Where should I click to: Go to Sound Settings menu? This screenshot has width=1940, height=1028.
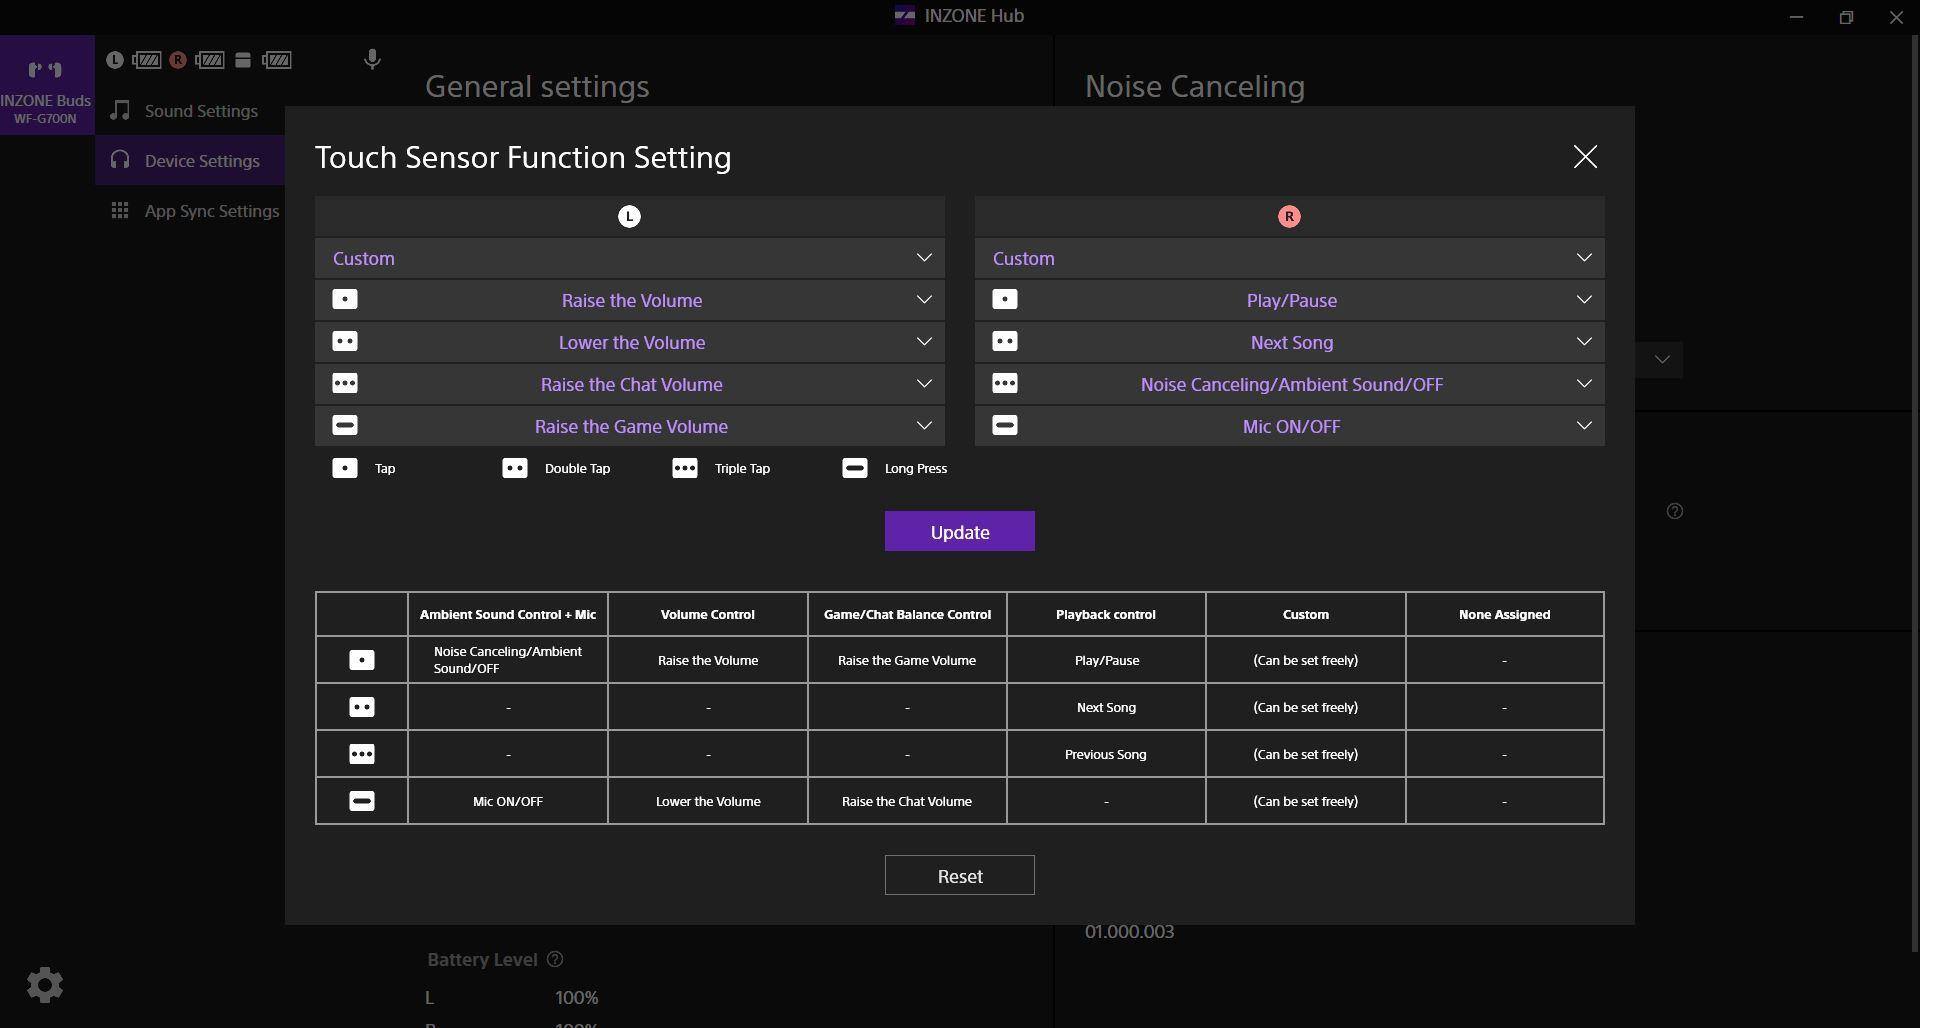(200, 111)
